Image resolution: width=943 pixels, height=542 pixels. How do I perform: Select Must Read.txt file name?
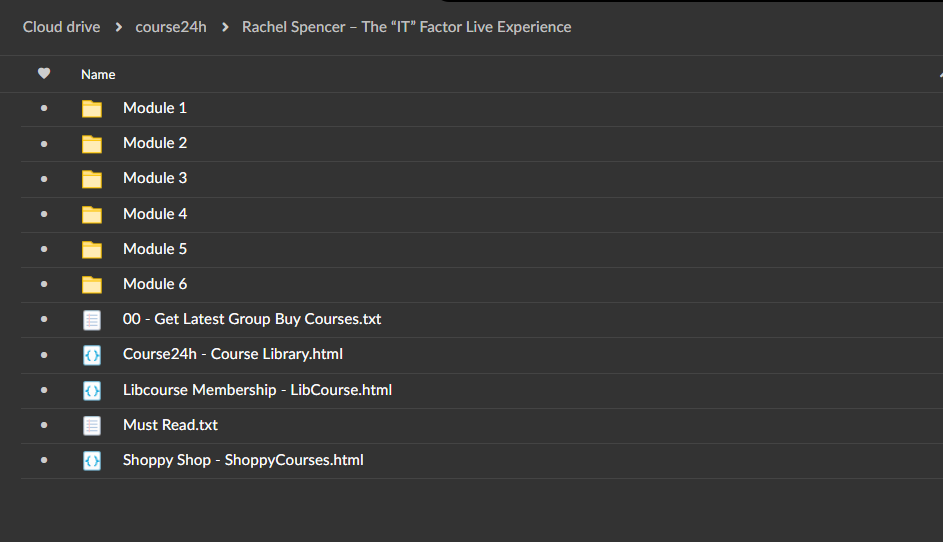coord(170,425)
